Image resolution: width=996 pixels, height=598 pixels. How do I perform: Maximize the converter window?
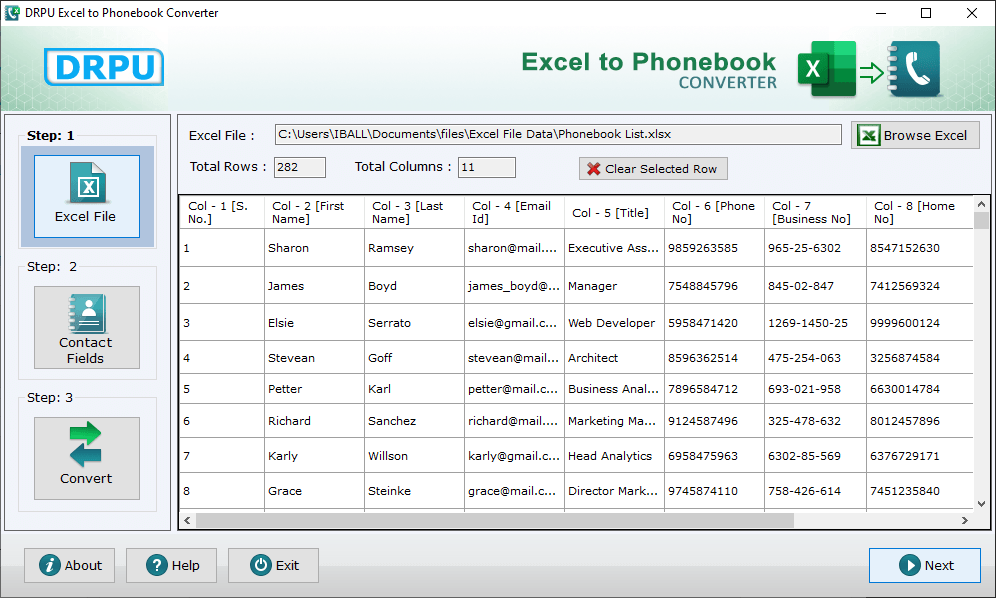pyautogui.click(x=926, y=13)
